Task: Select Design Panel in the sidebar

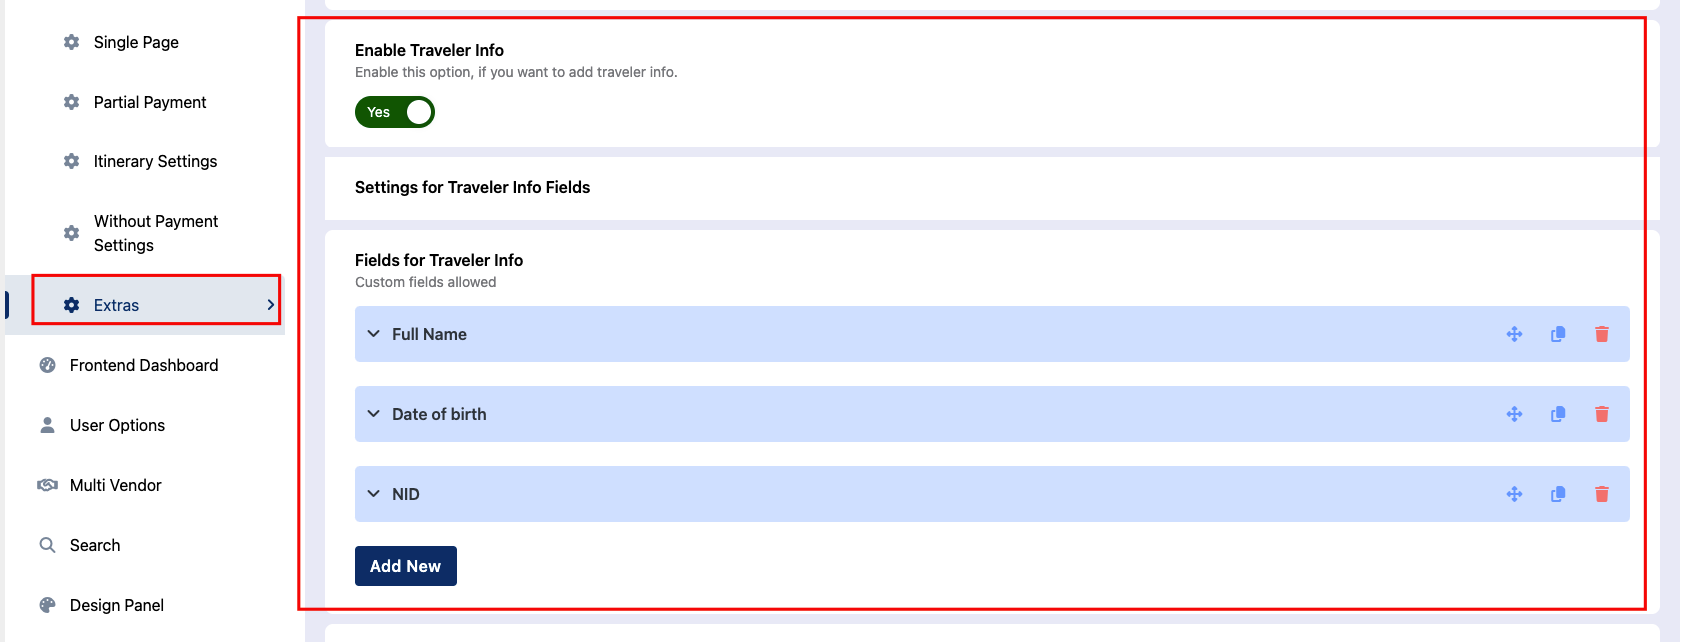Action: point(116,605)
